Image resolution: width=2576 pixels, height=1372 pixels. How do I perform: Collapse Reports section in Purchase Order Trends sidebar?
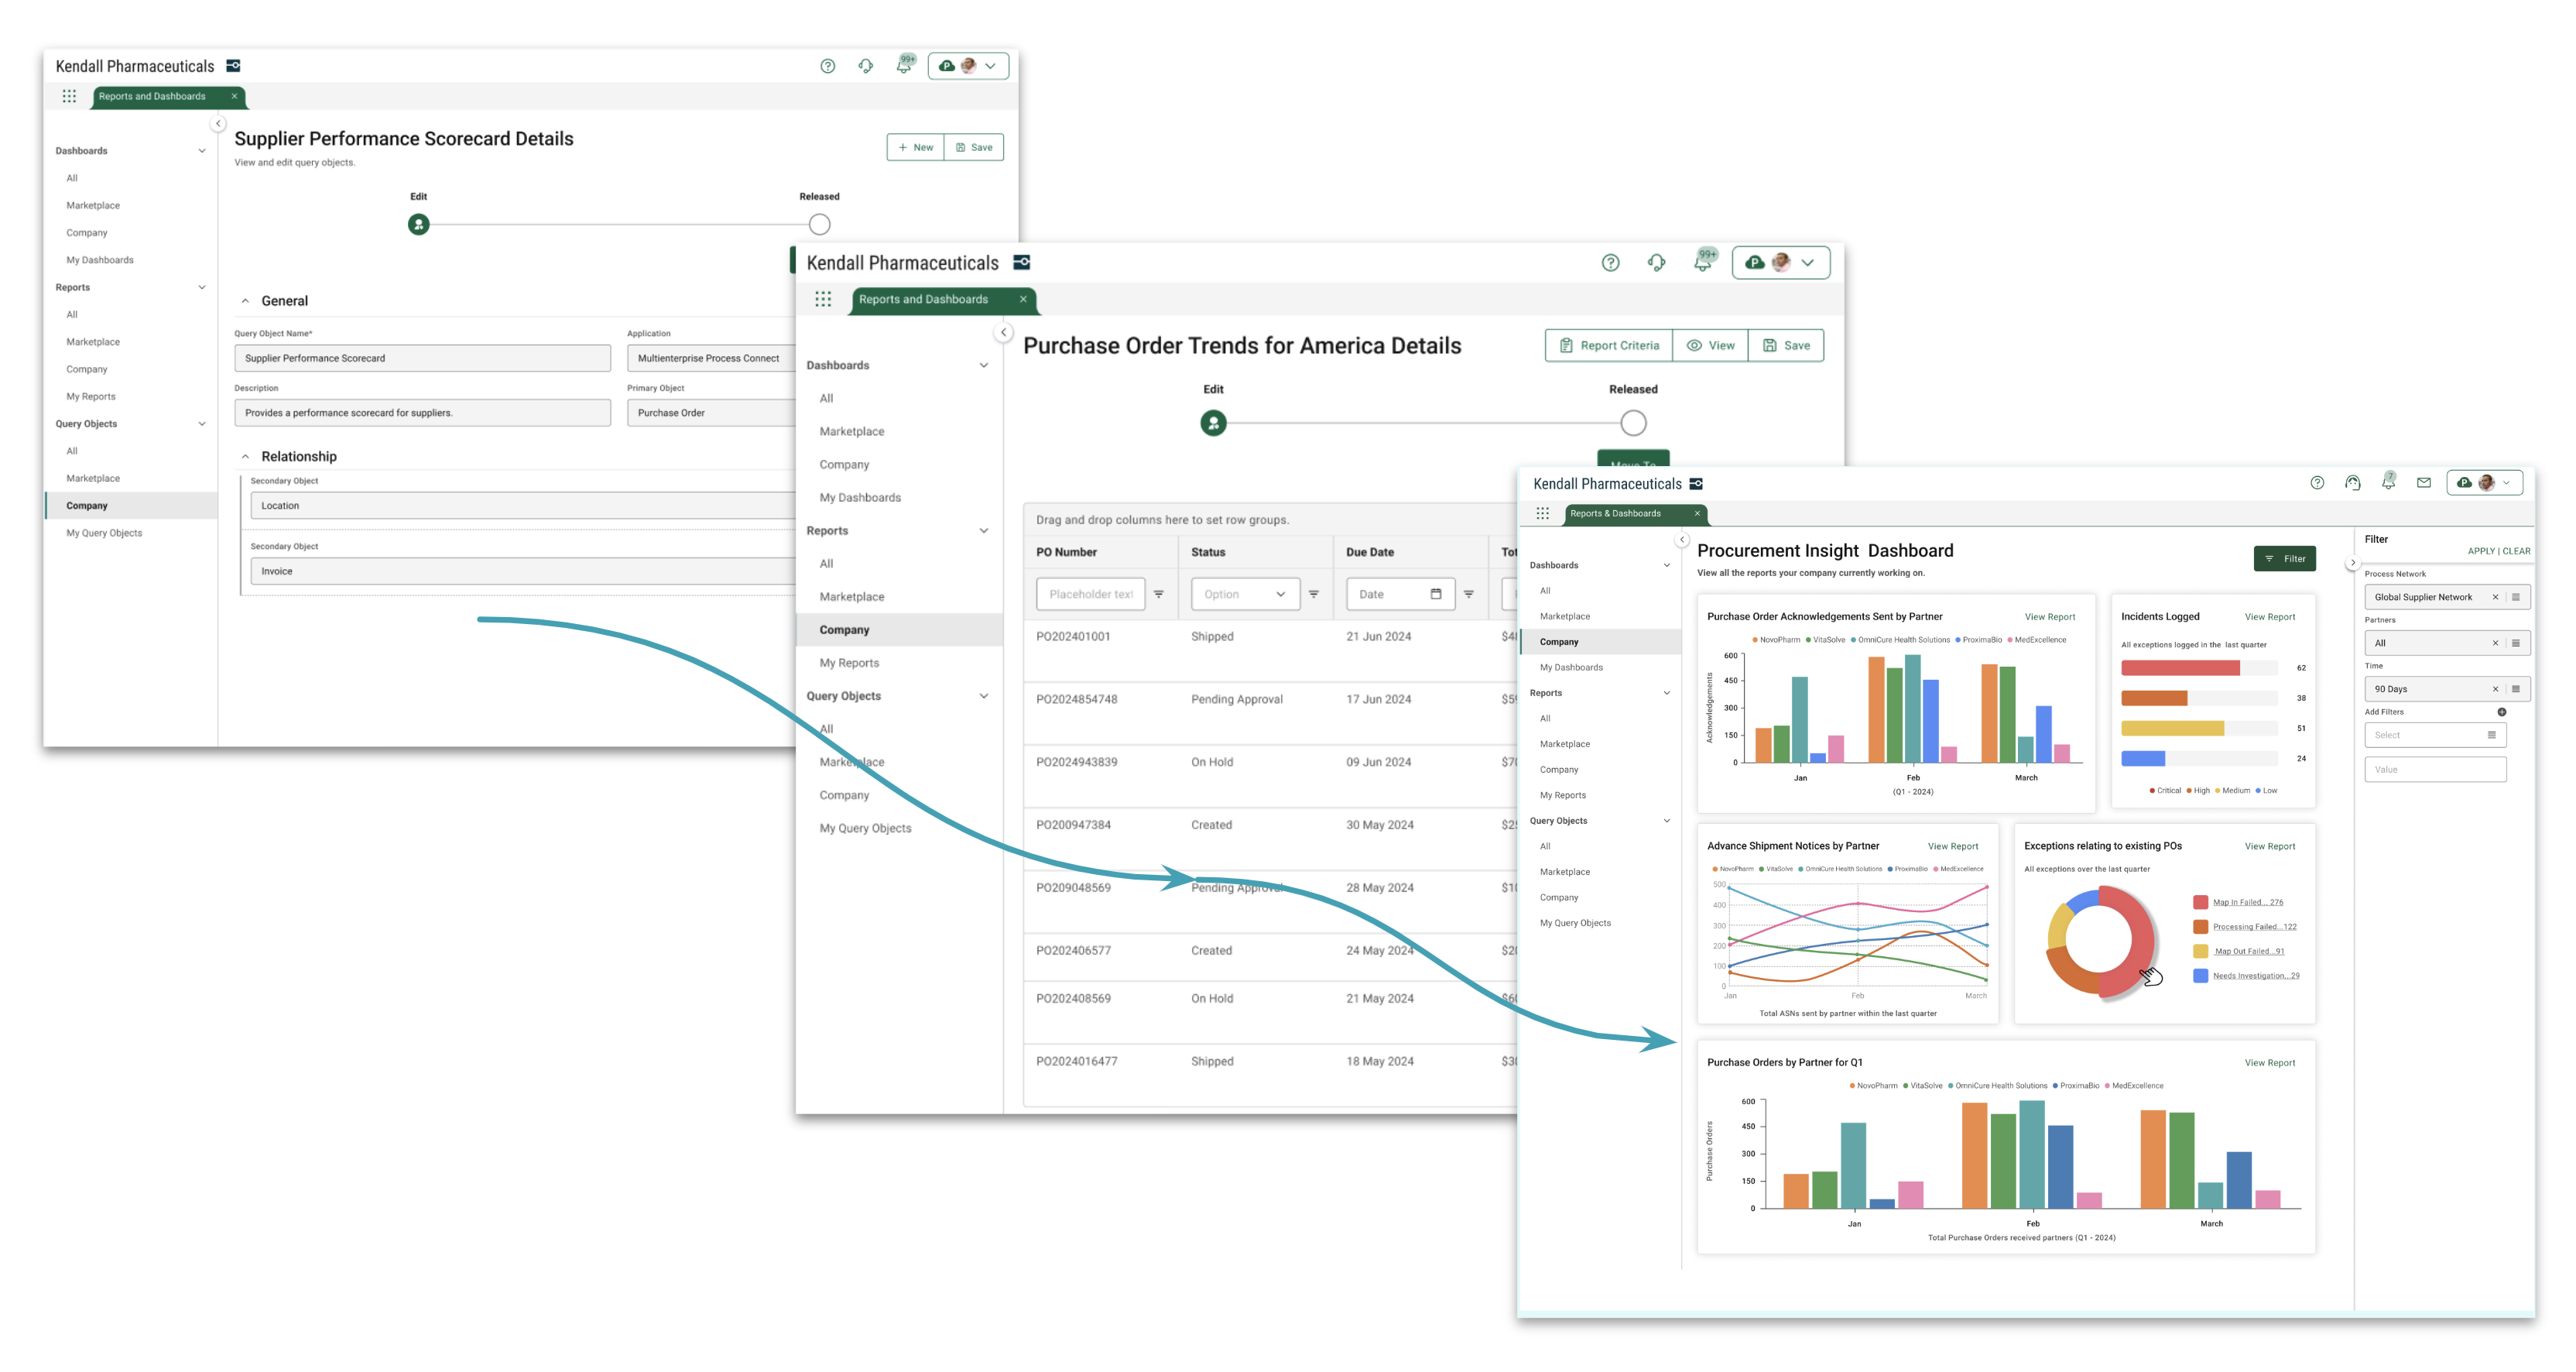pyautogui.click(x=984, y=531)
